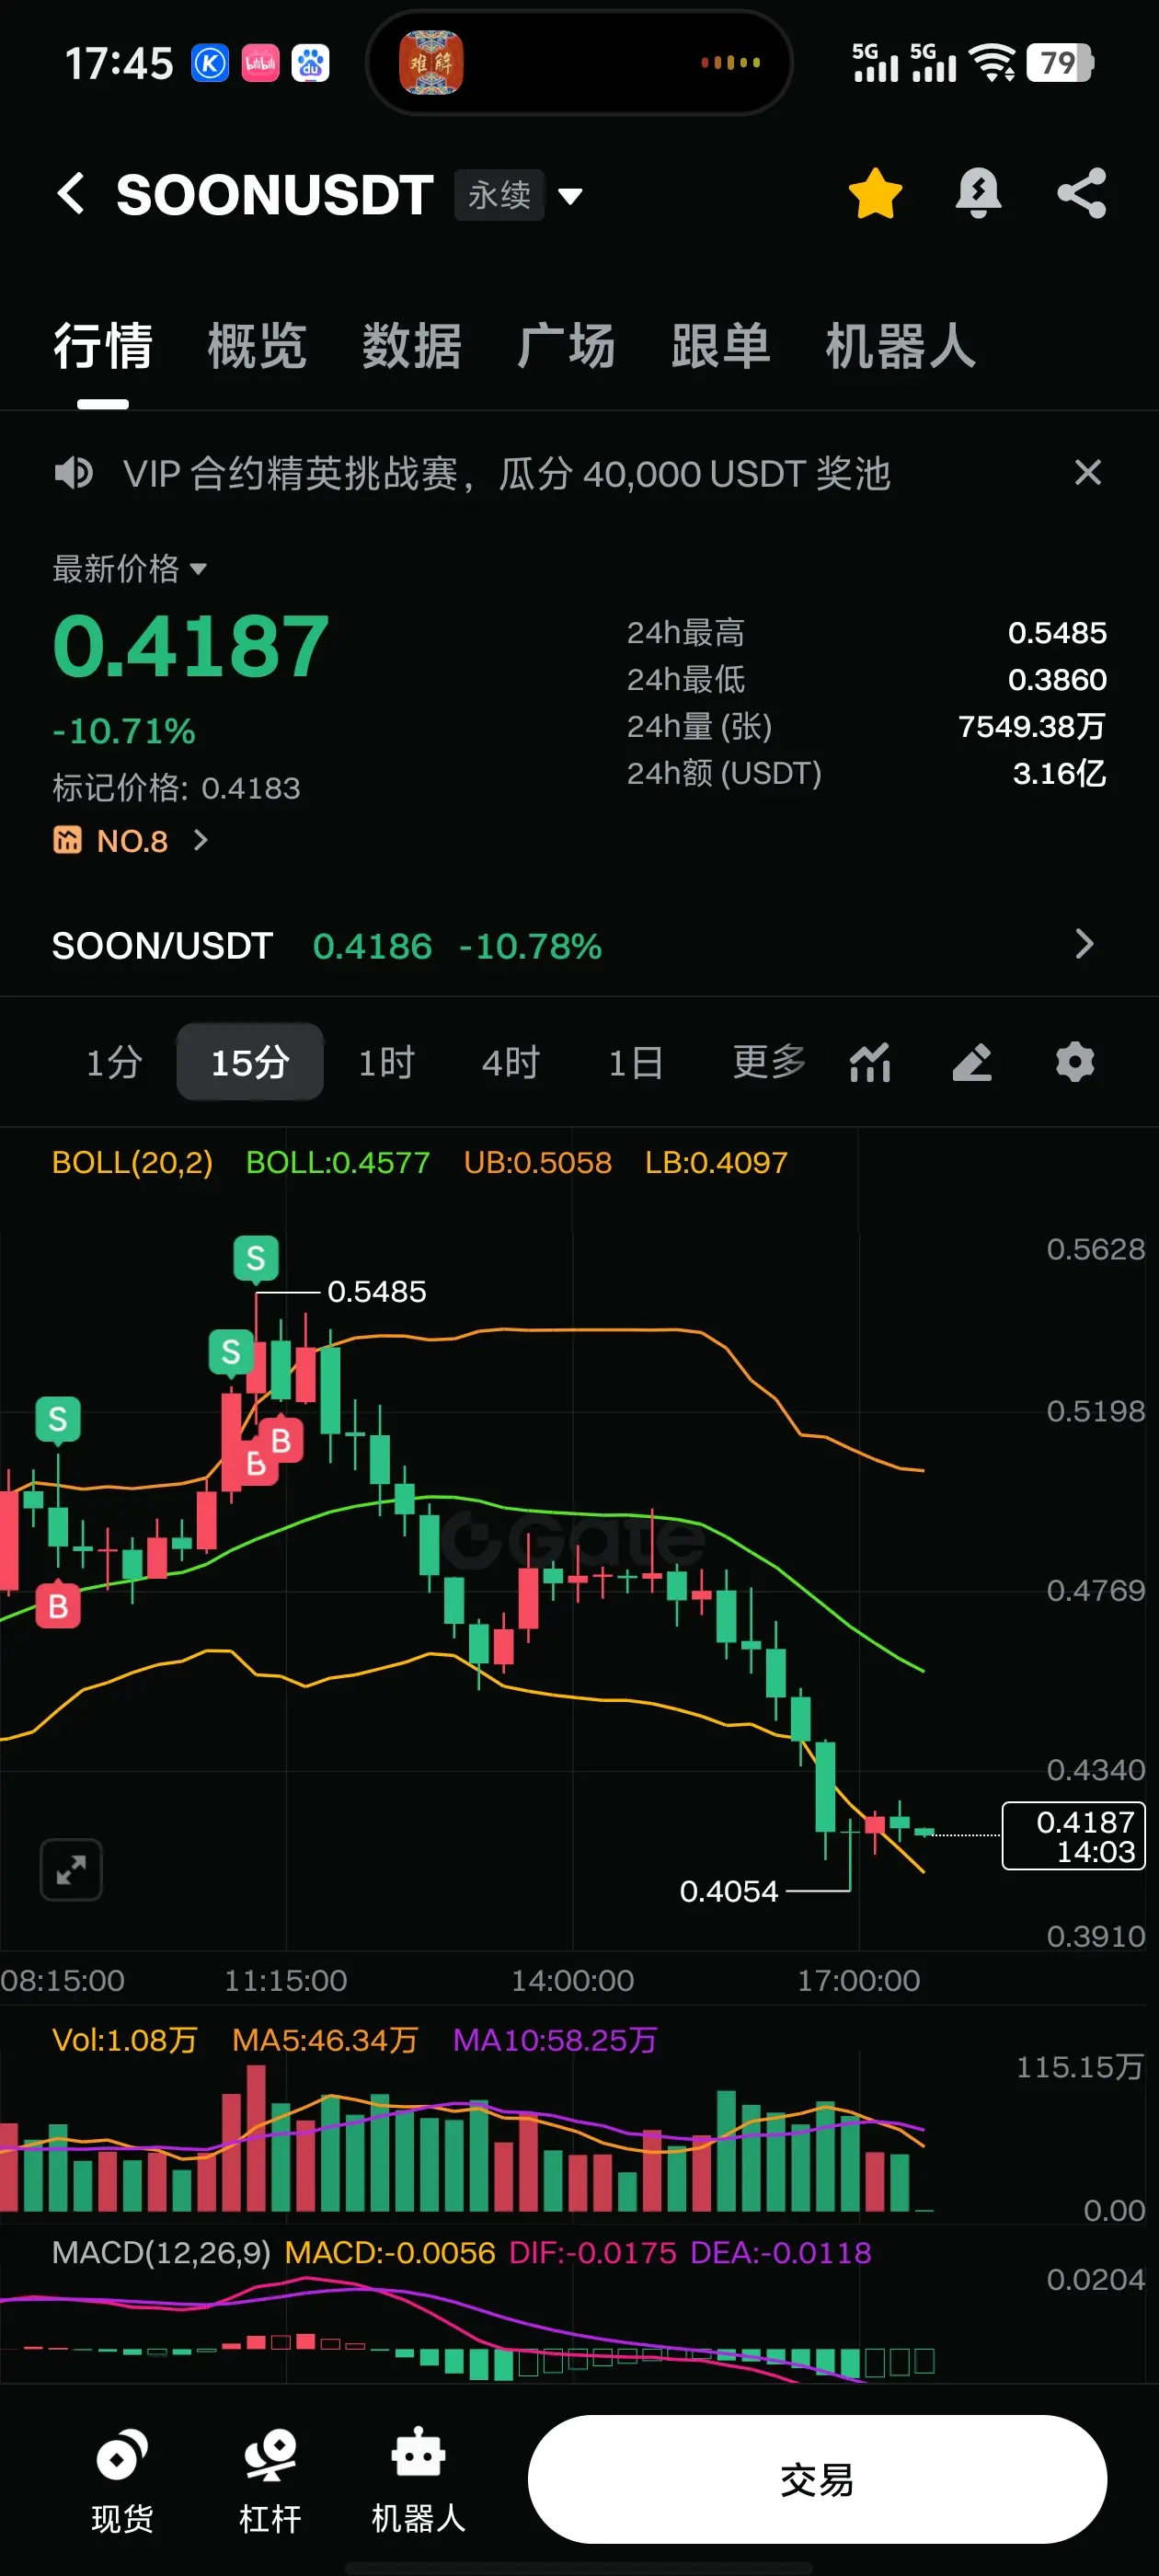
Task: Tap the current price tag 0.4187 14:03
Action: (x=1073, y=1836)
